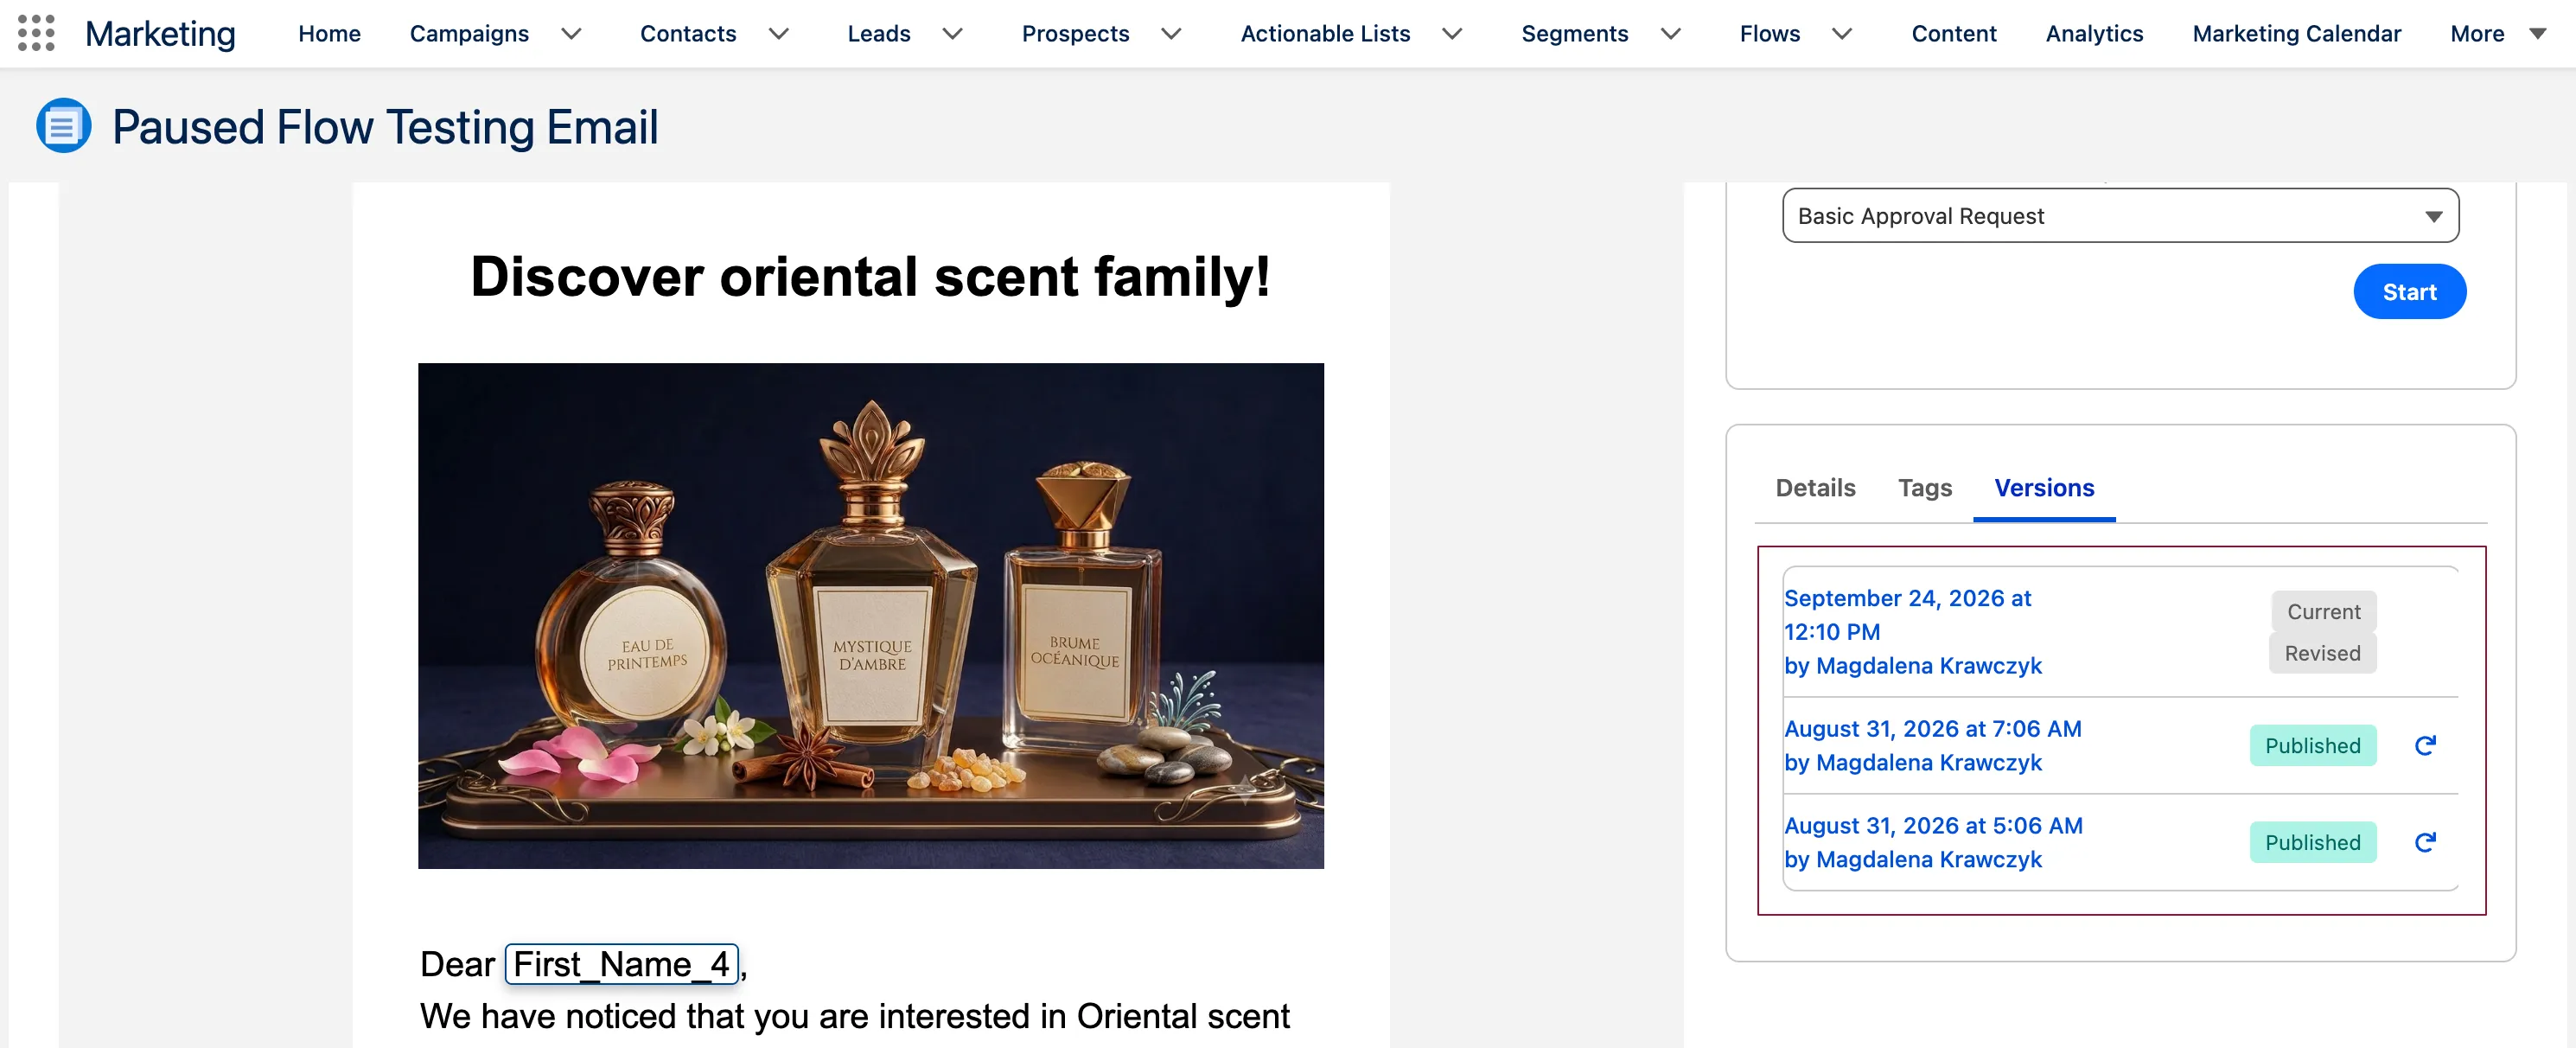
Task: Expand the Segments menu chevron
Action: 1671,34
